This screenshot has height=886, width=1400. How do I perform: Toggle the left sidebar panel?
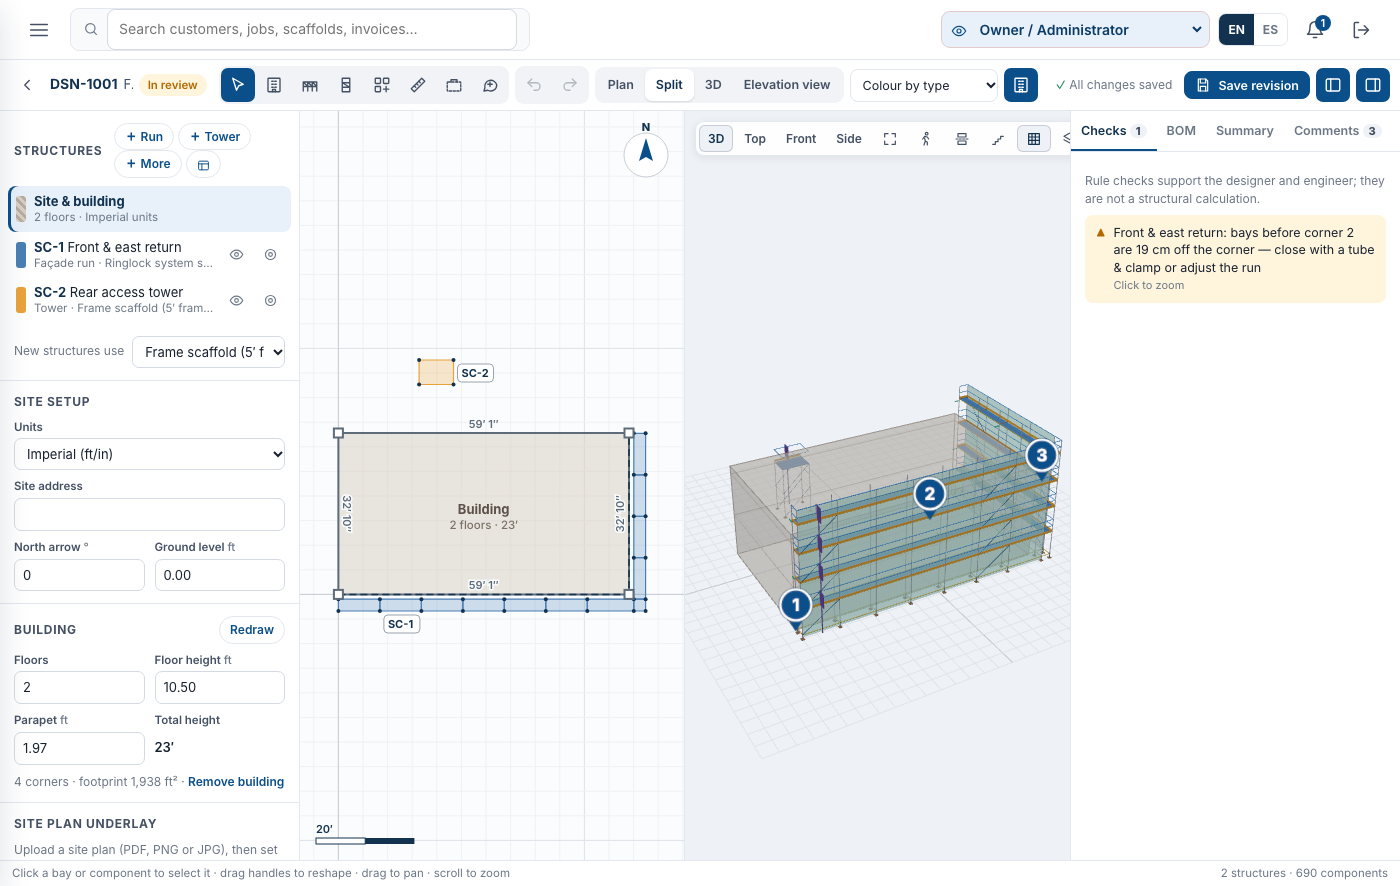[1333, 85]
